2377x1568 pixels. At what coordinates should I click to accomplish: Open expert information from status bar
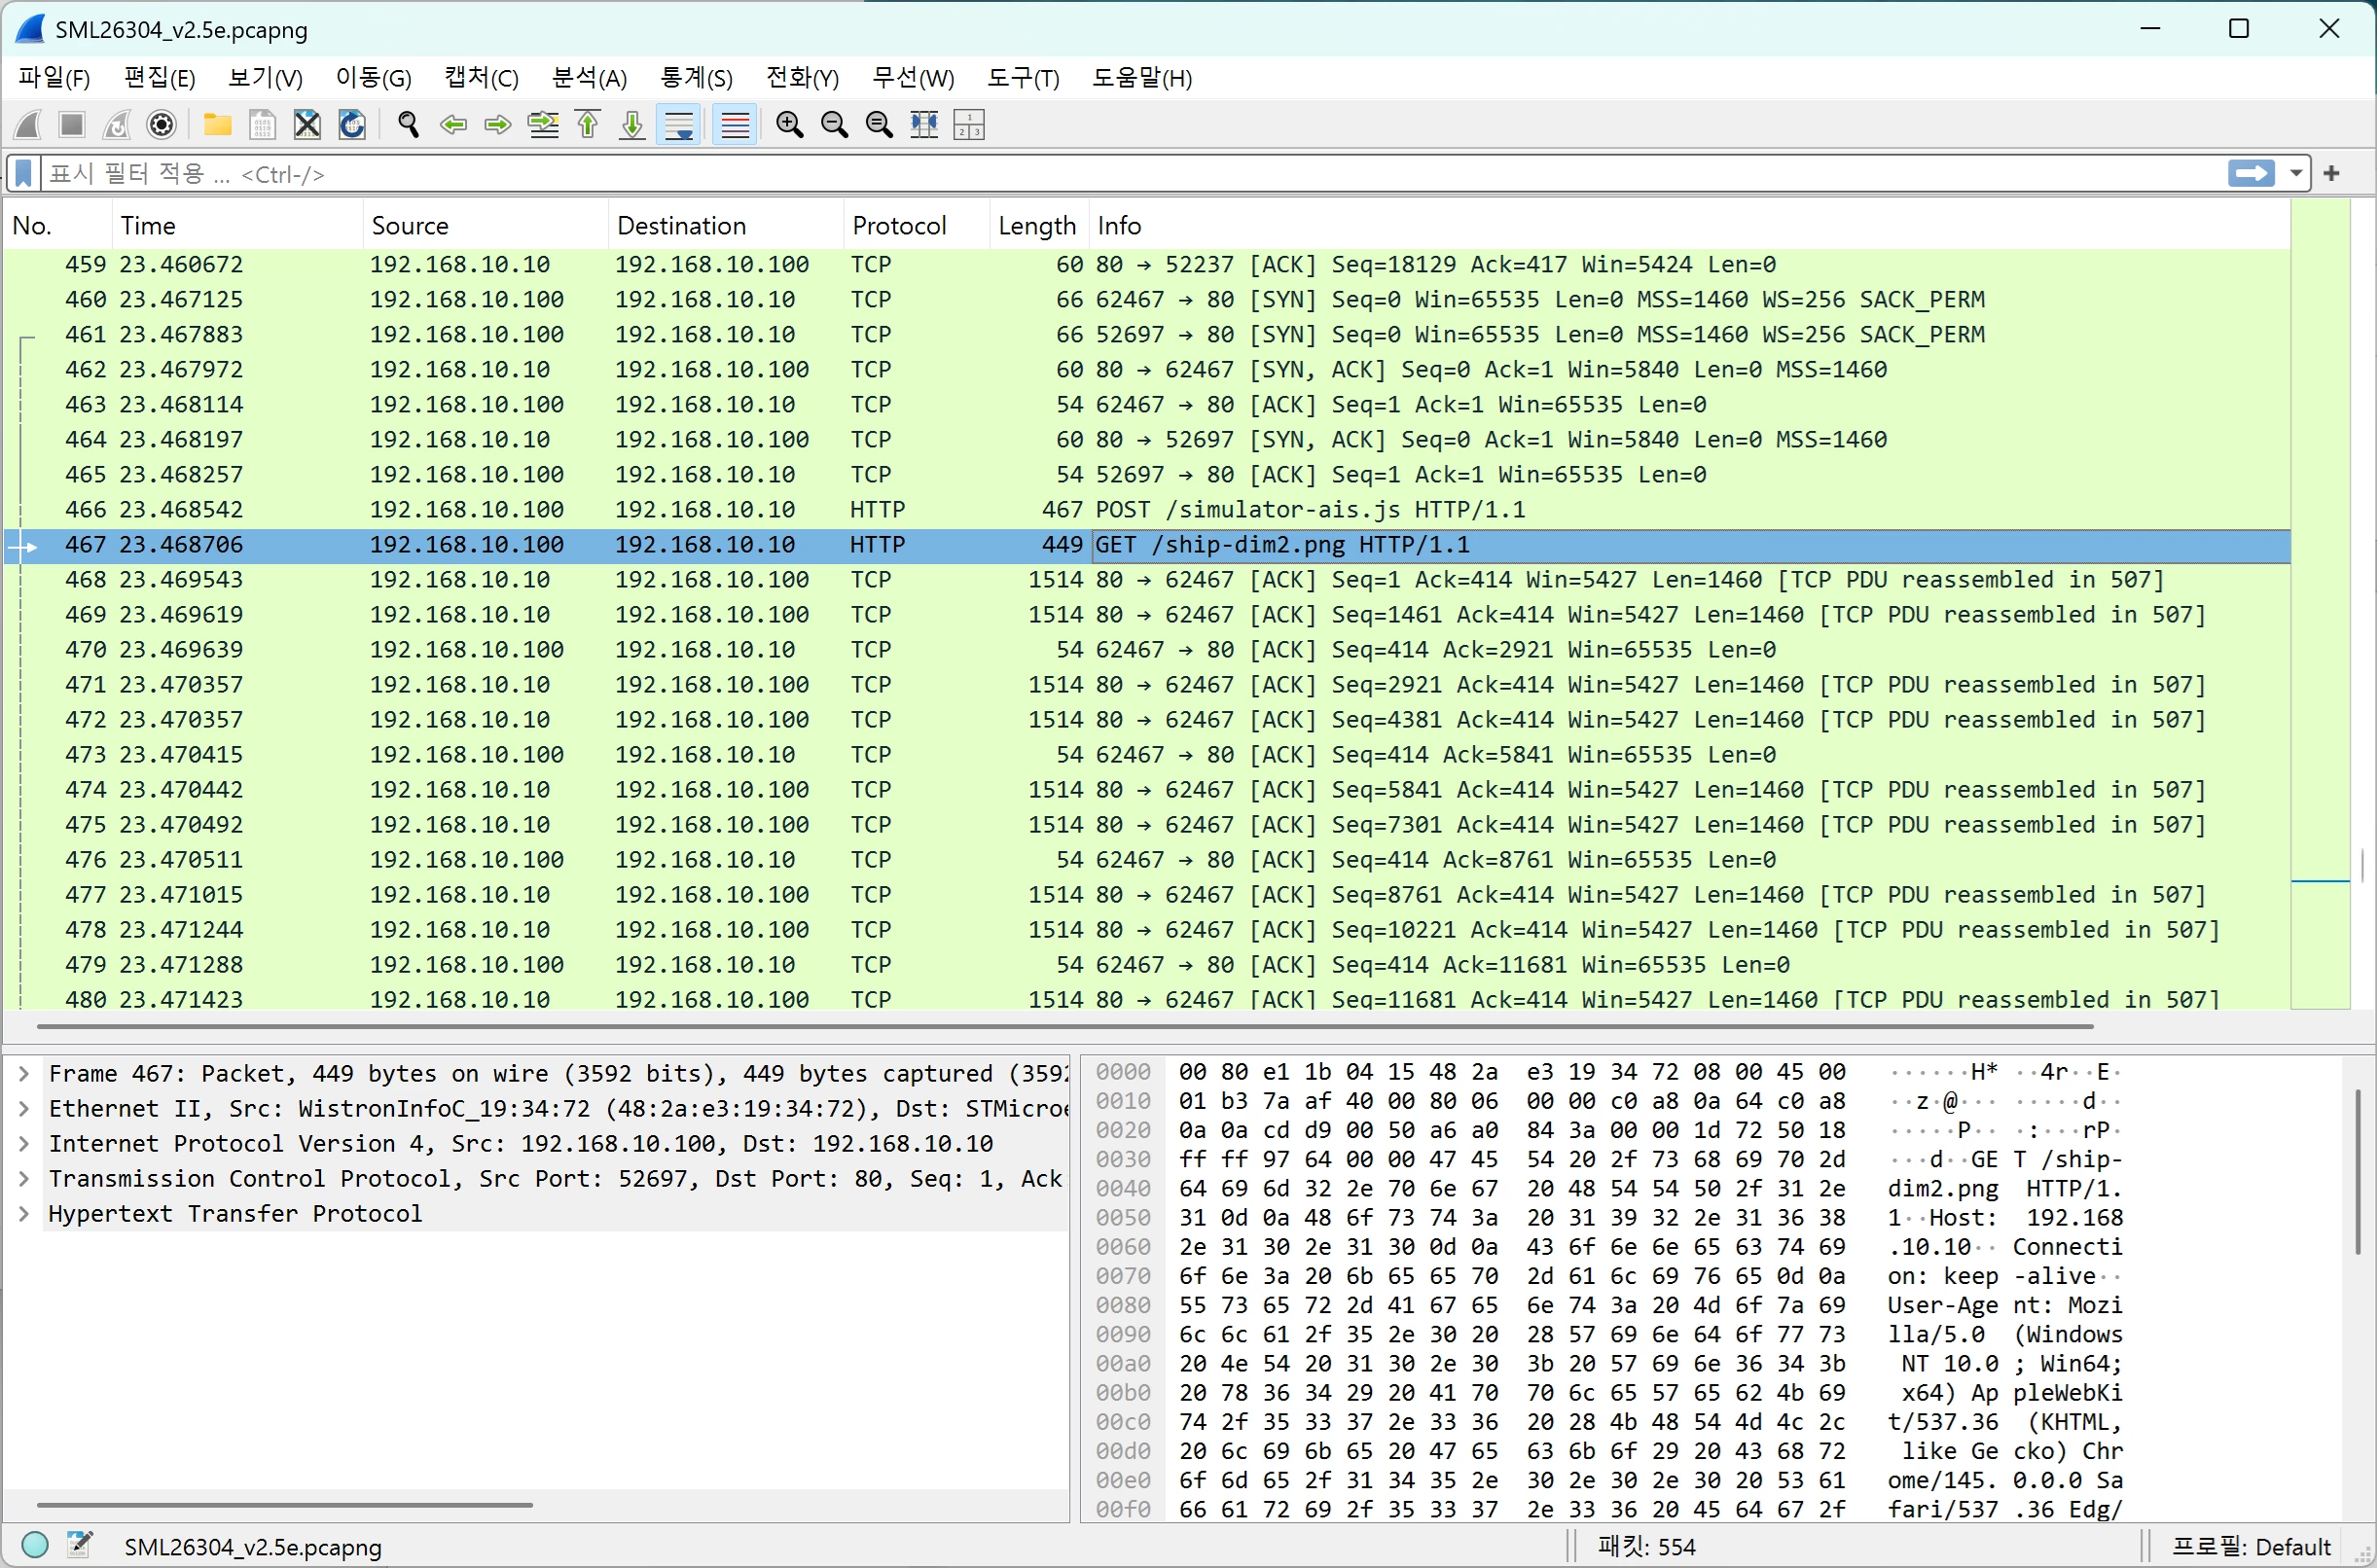pos(35,1546)
